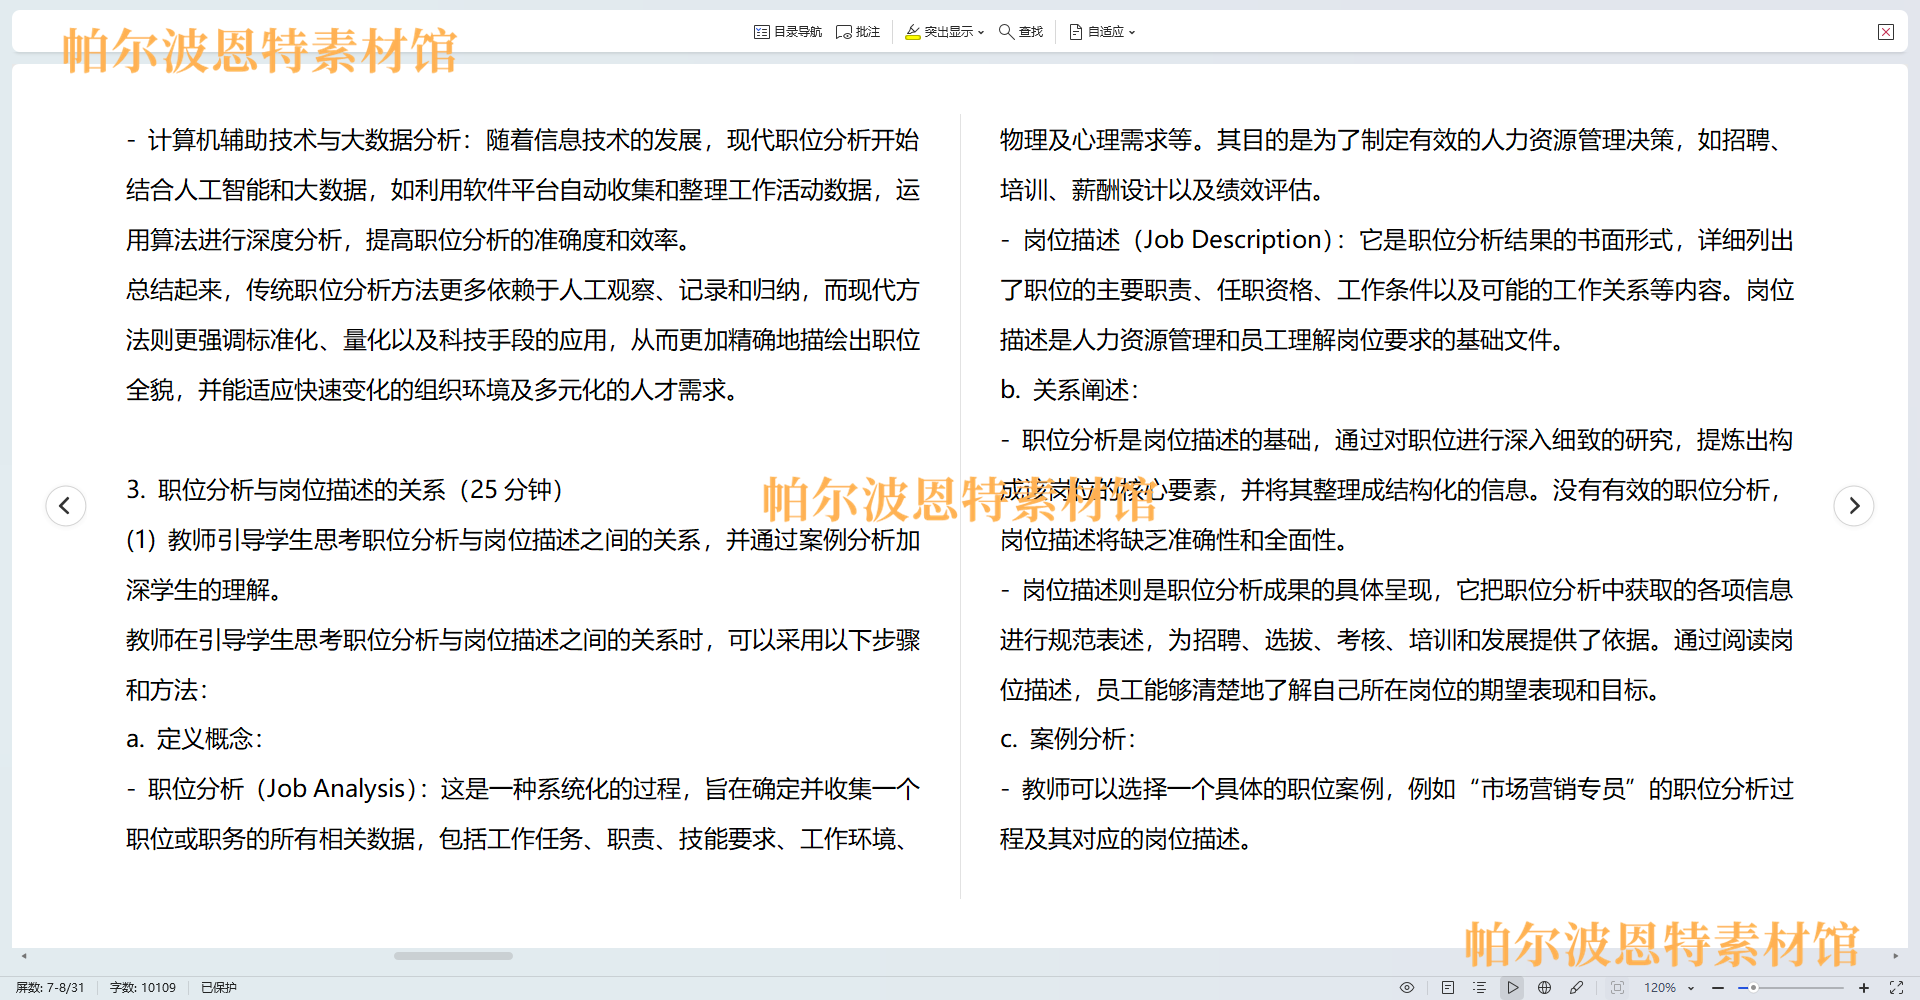Click the scroll left arrow
1920x1000 pixels.
pyautogui.click(x=24, y=956)
